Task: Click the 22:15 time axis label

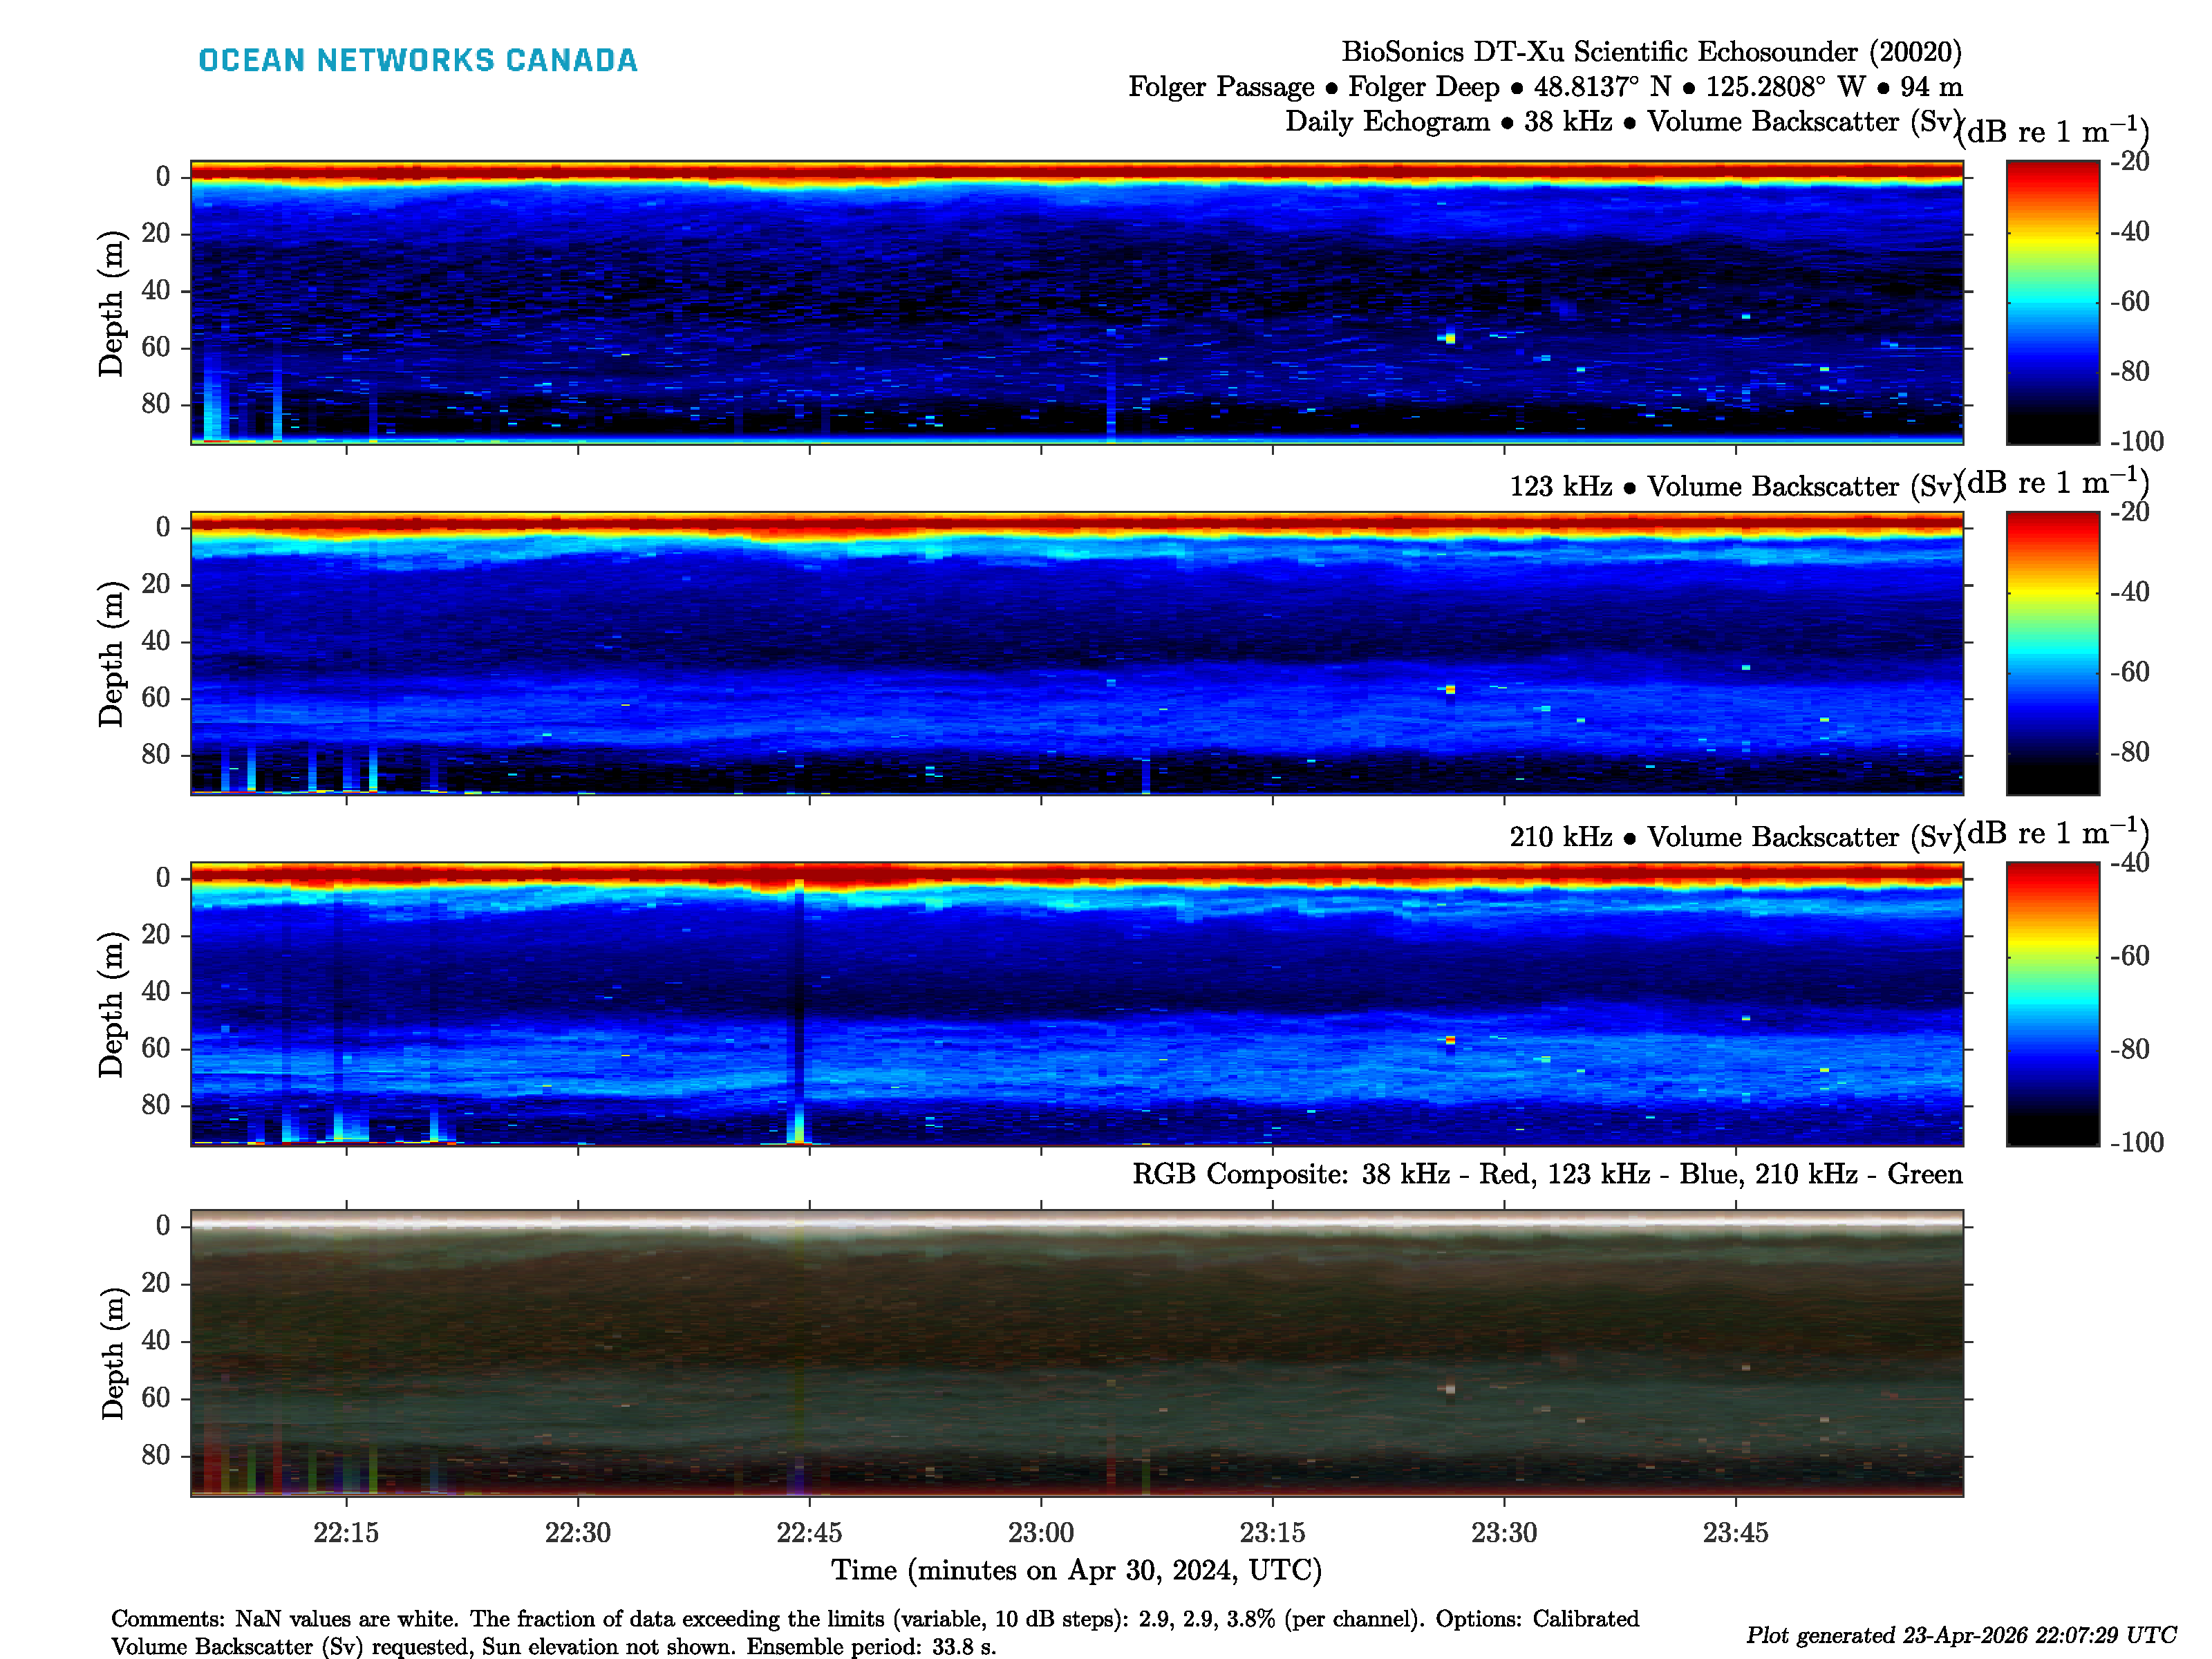Action: pos(346,1532)
